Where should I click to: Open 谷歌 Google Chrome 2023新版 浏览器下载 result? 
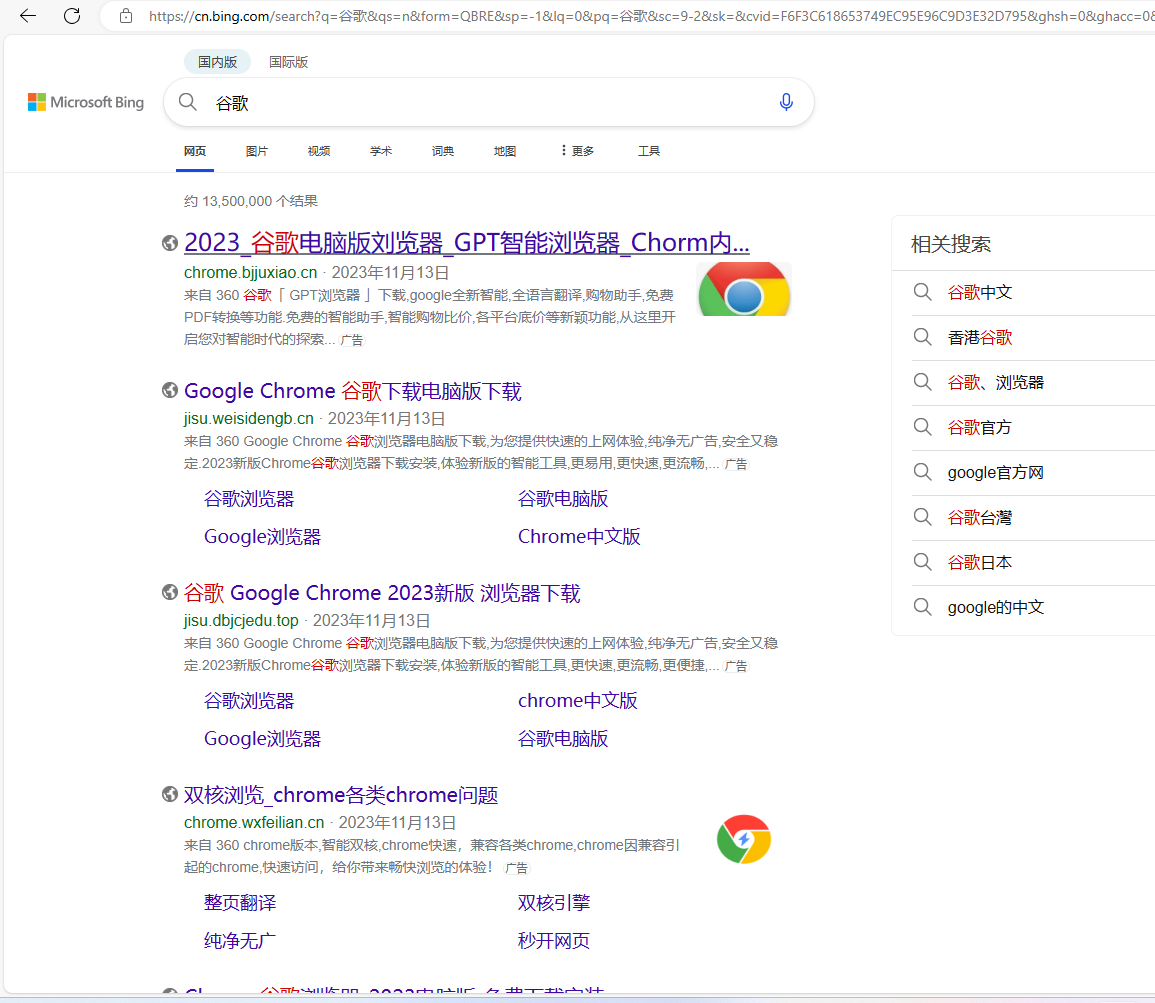tap(382, 593)
